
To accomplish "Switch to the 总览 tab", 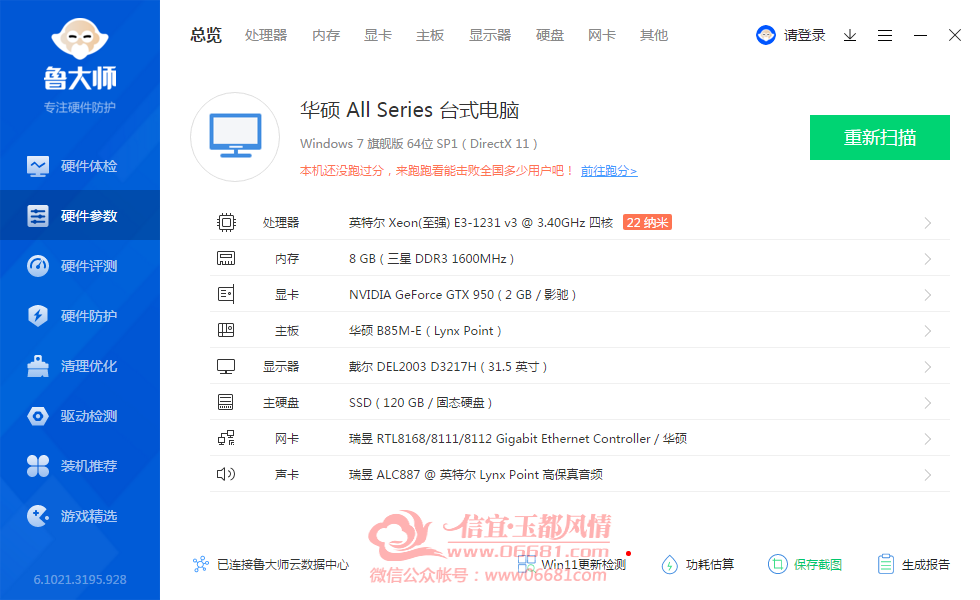I will point(206,35).
